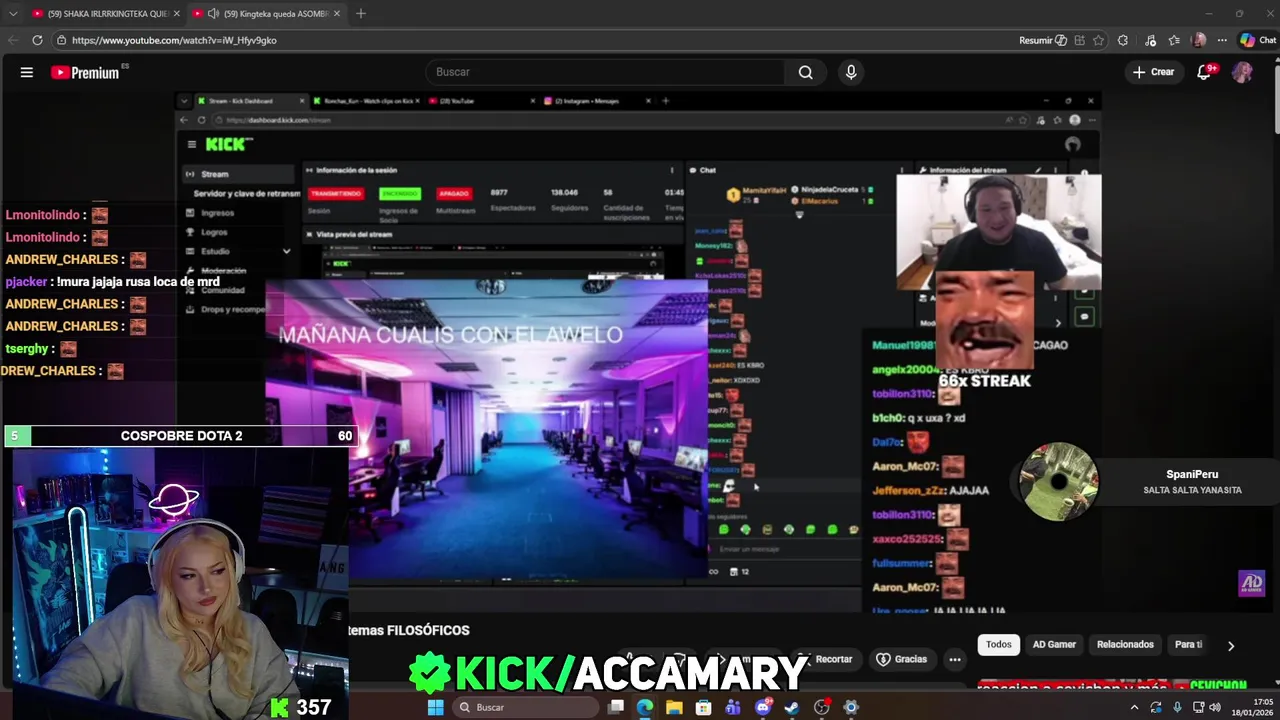Screen dimensions: 1280x720
Task: Toggle system volume icon in tray
Action: tap(1215, 707)
